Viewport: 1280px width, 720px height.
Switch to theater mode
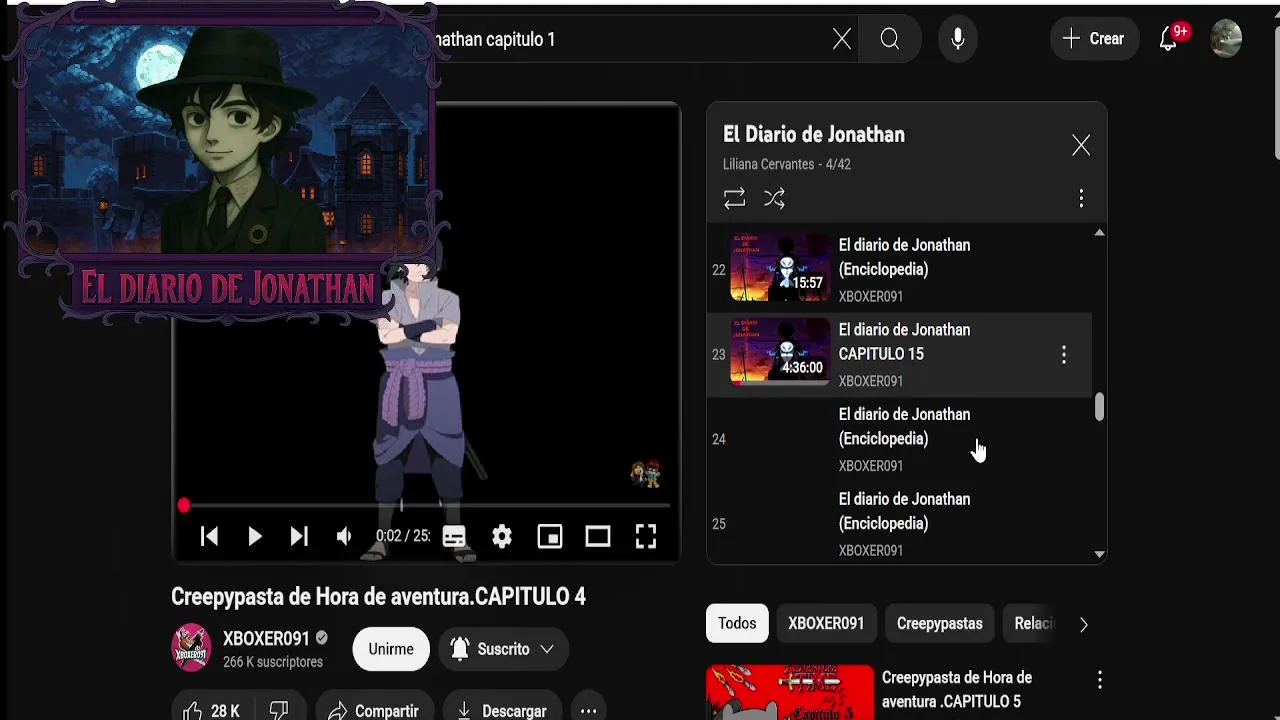598,537
